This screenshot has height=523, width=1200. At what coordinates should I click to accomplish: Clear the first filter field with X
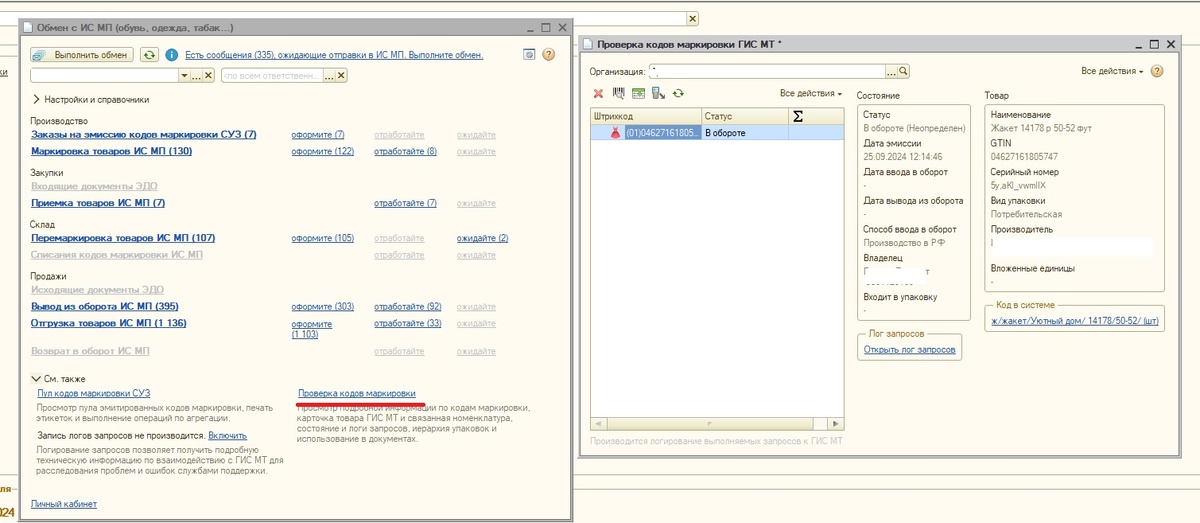point(208,75)
